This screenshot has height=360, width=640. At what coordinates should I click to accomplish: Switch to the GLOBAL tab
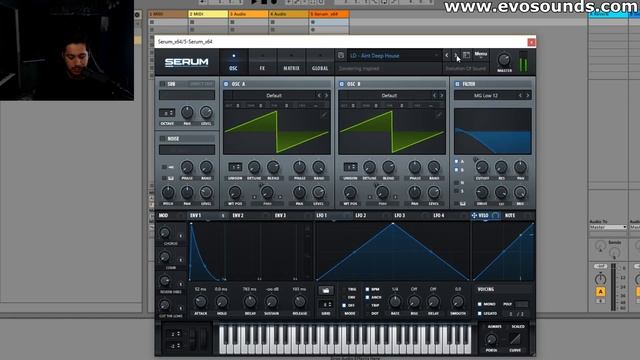pyautogui.click(x=320, y=62)
